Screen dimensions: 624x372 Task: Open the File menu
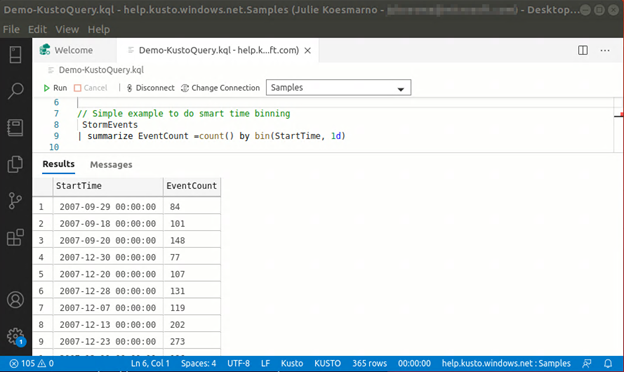[x=11, y=29]
